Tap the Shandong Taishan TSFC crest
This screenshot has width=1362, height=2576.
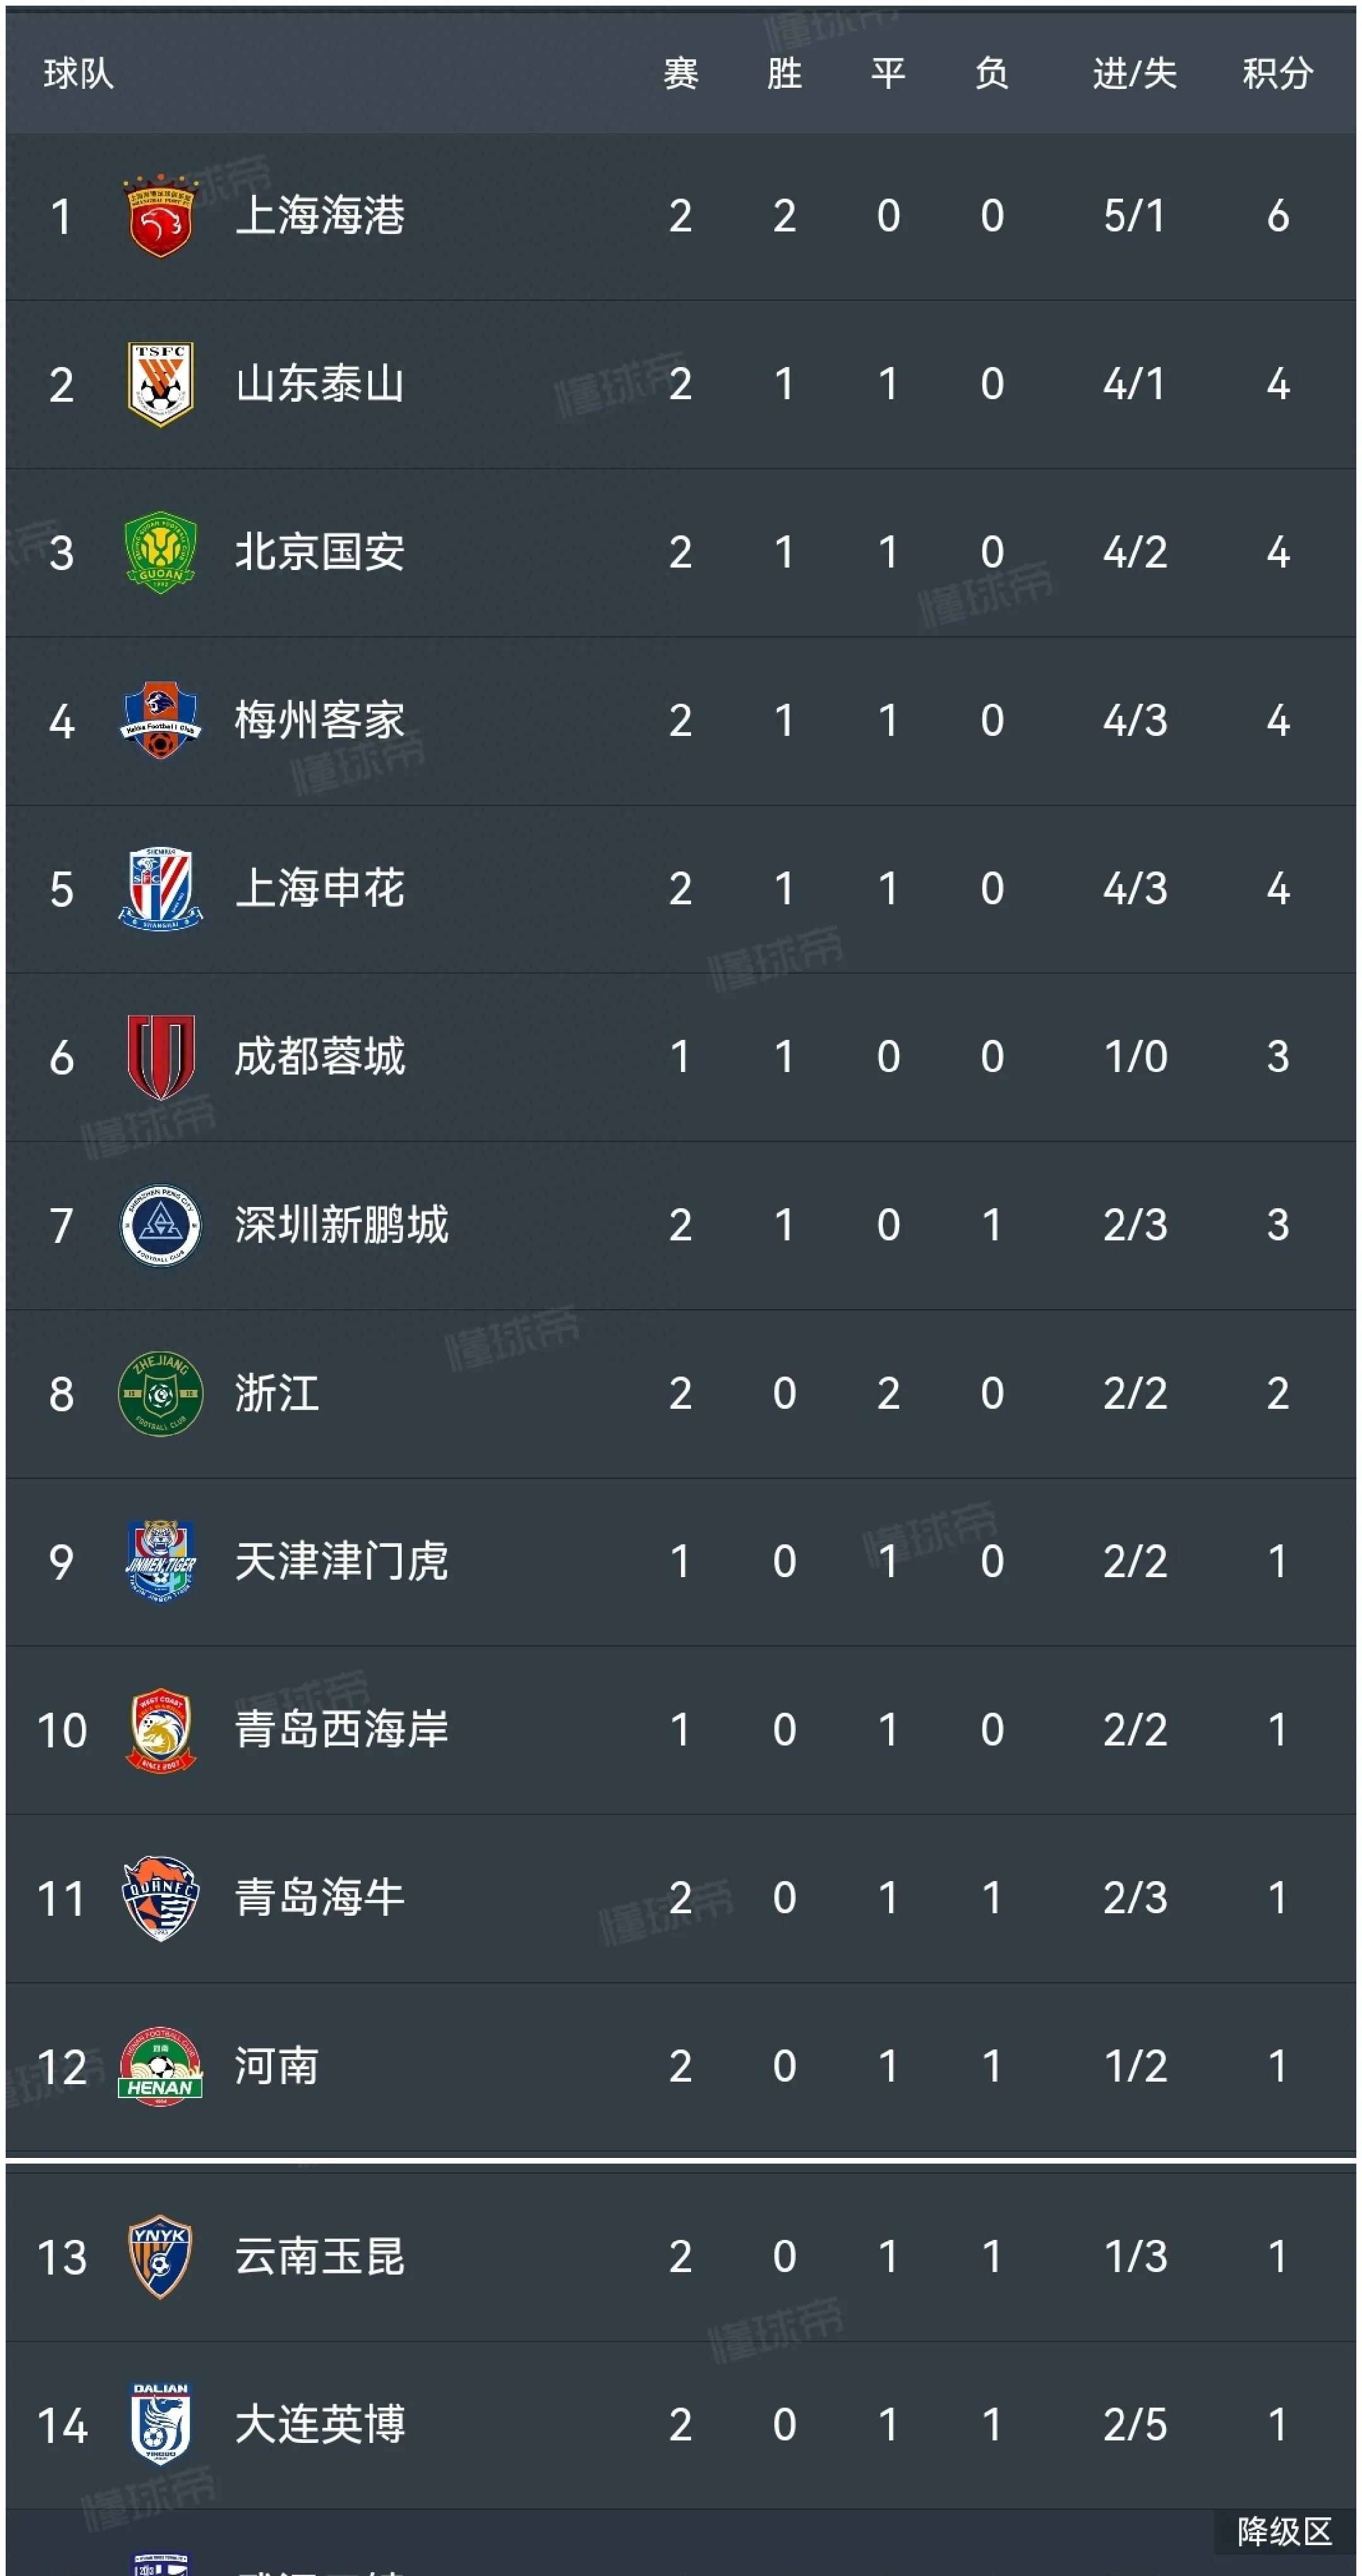click(x=160, y=384)
